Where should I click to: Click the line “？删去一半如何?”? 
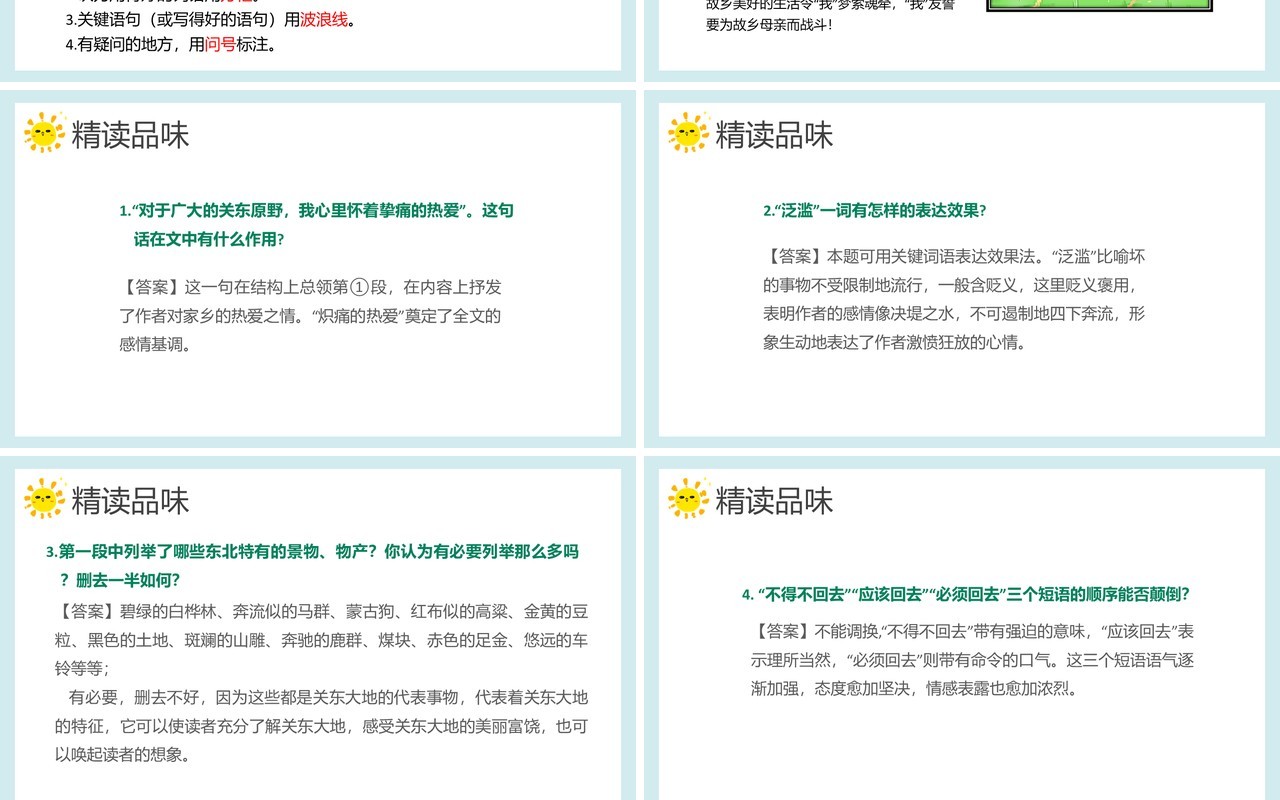120,581
